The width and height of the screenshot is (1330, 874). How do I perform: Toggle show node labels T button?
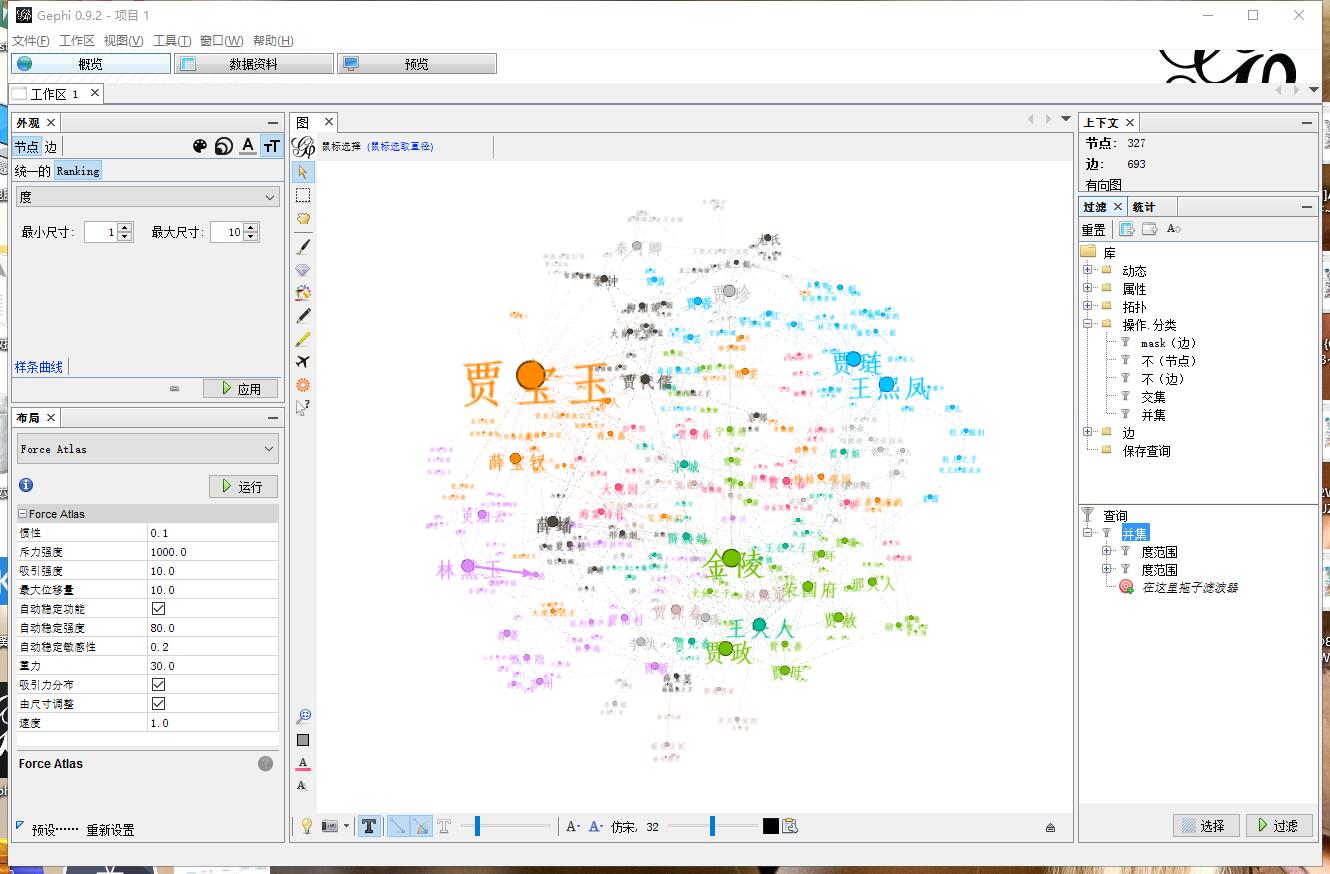click(369, 826)
